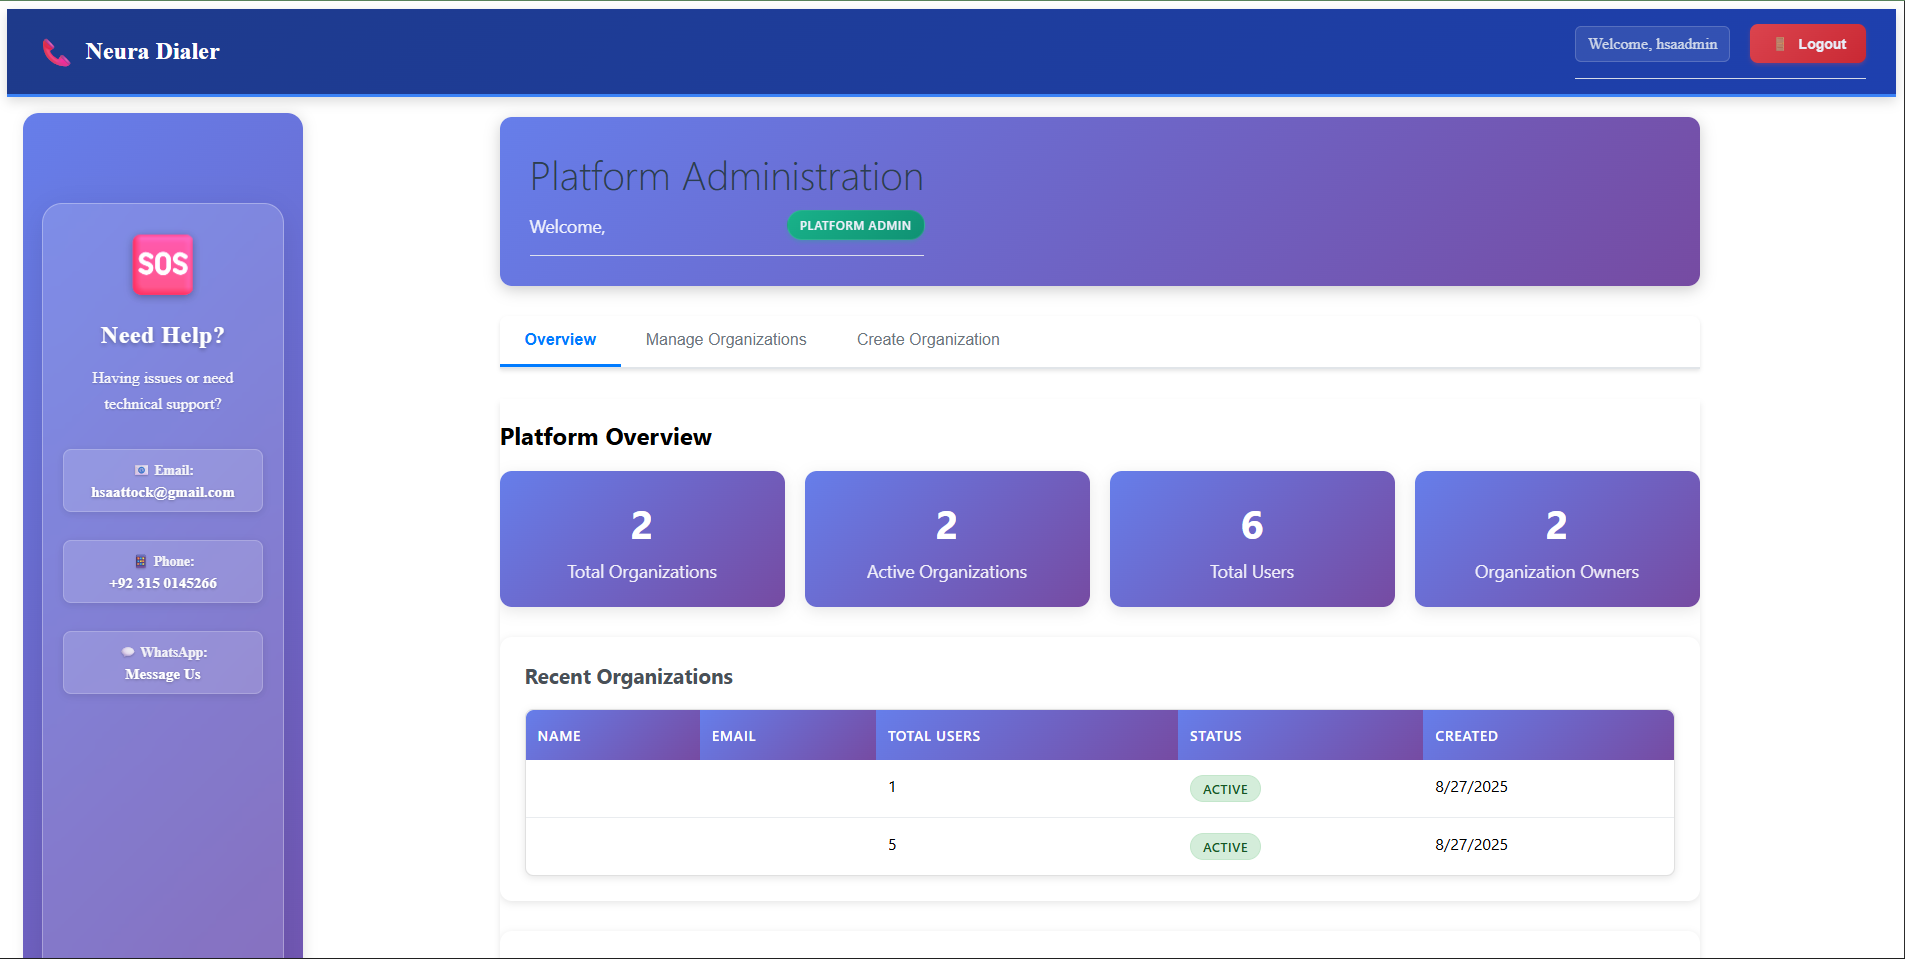The height and width of the screenshot is (959, 1905).
Task: Click the Neura Dialer brand title
Action: [x=152, y=52]
